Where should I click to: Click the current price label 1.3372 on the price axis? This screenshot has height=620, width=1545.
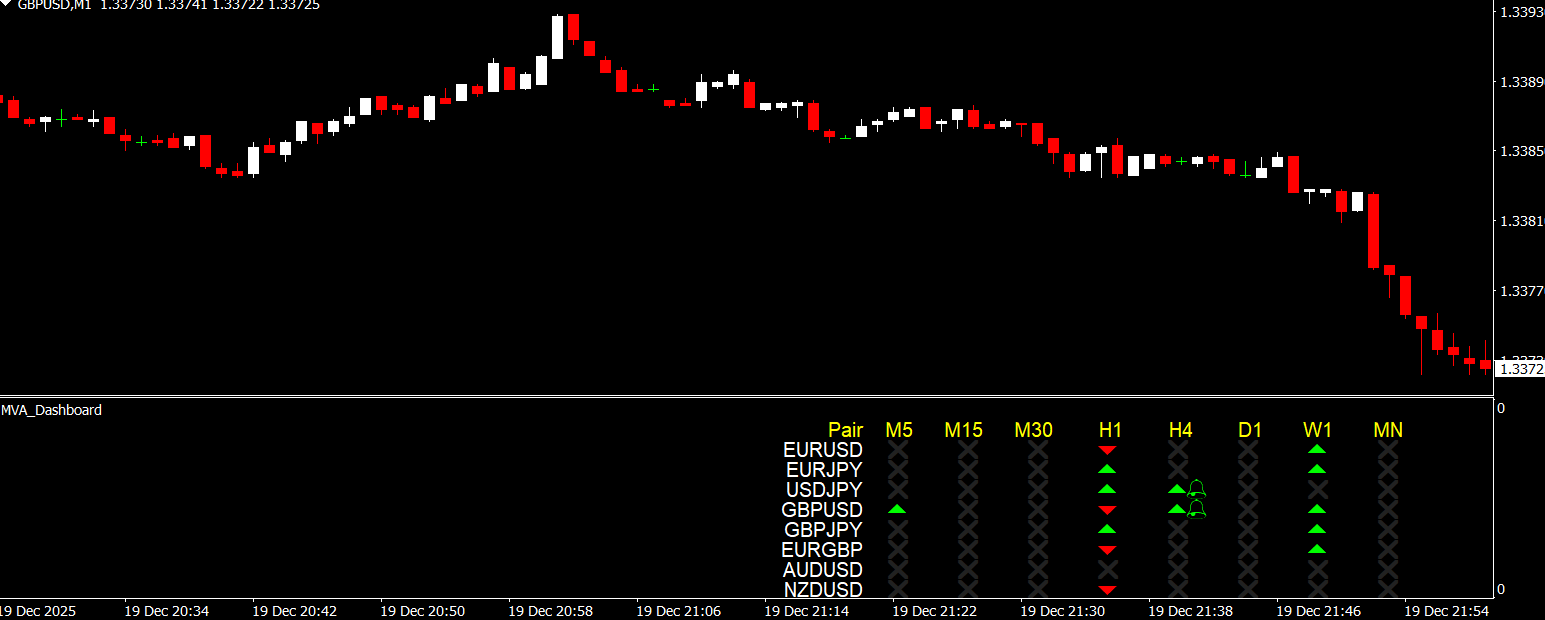tap(1519, 369)
